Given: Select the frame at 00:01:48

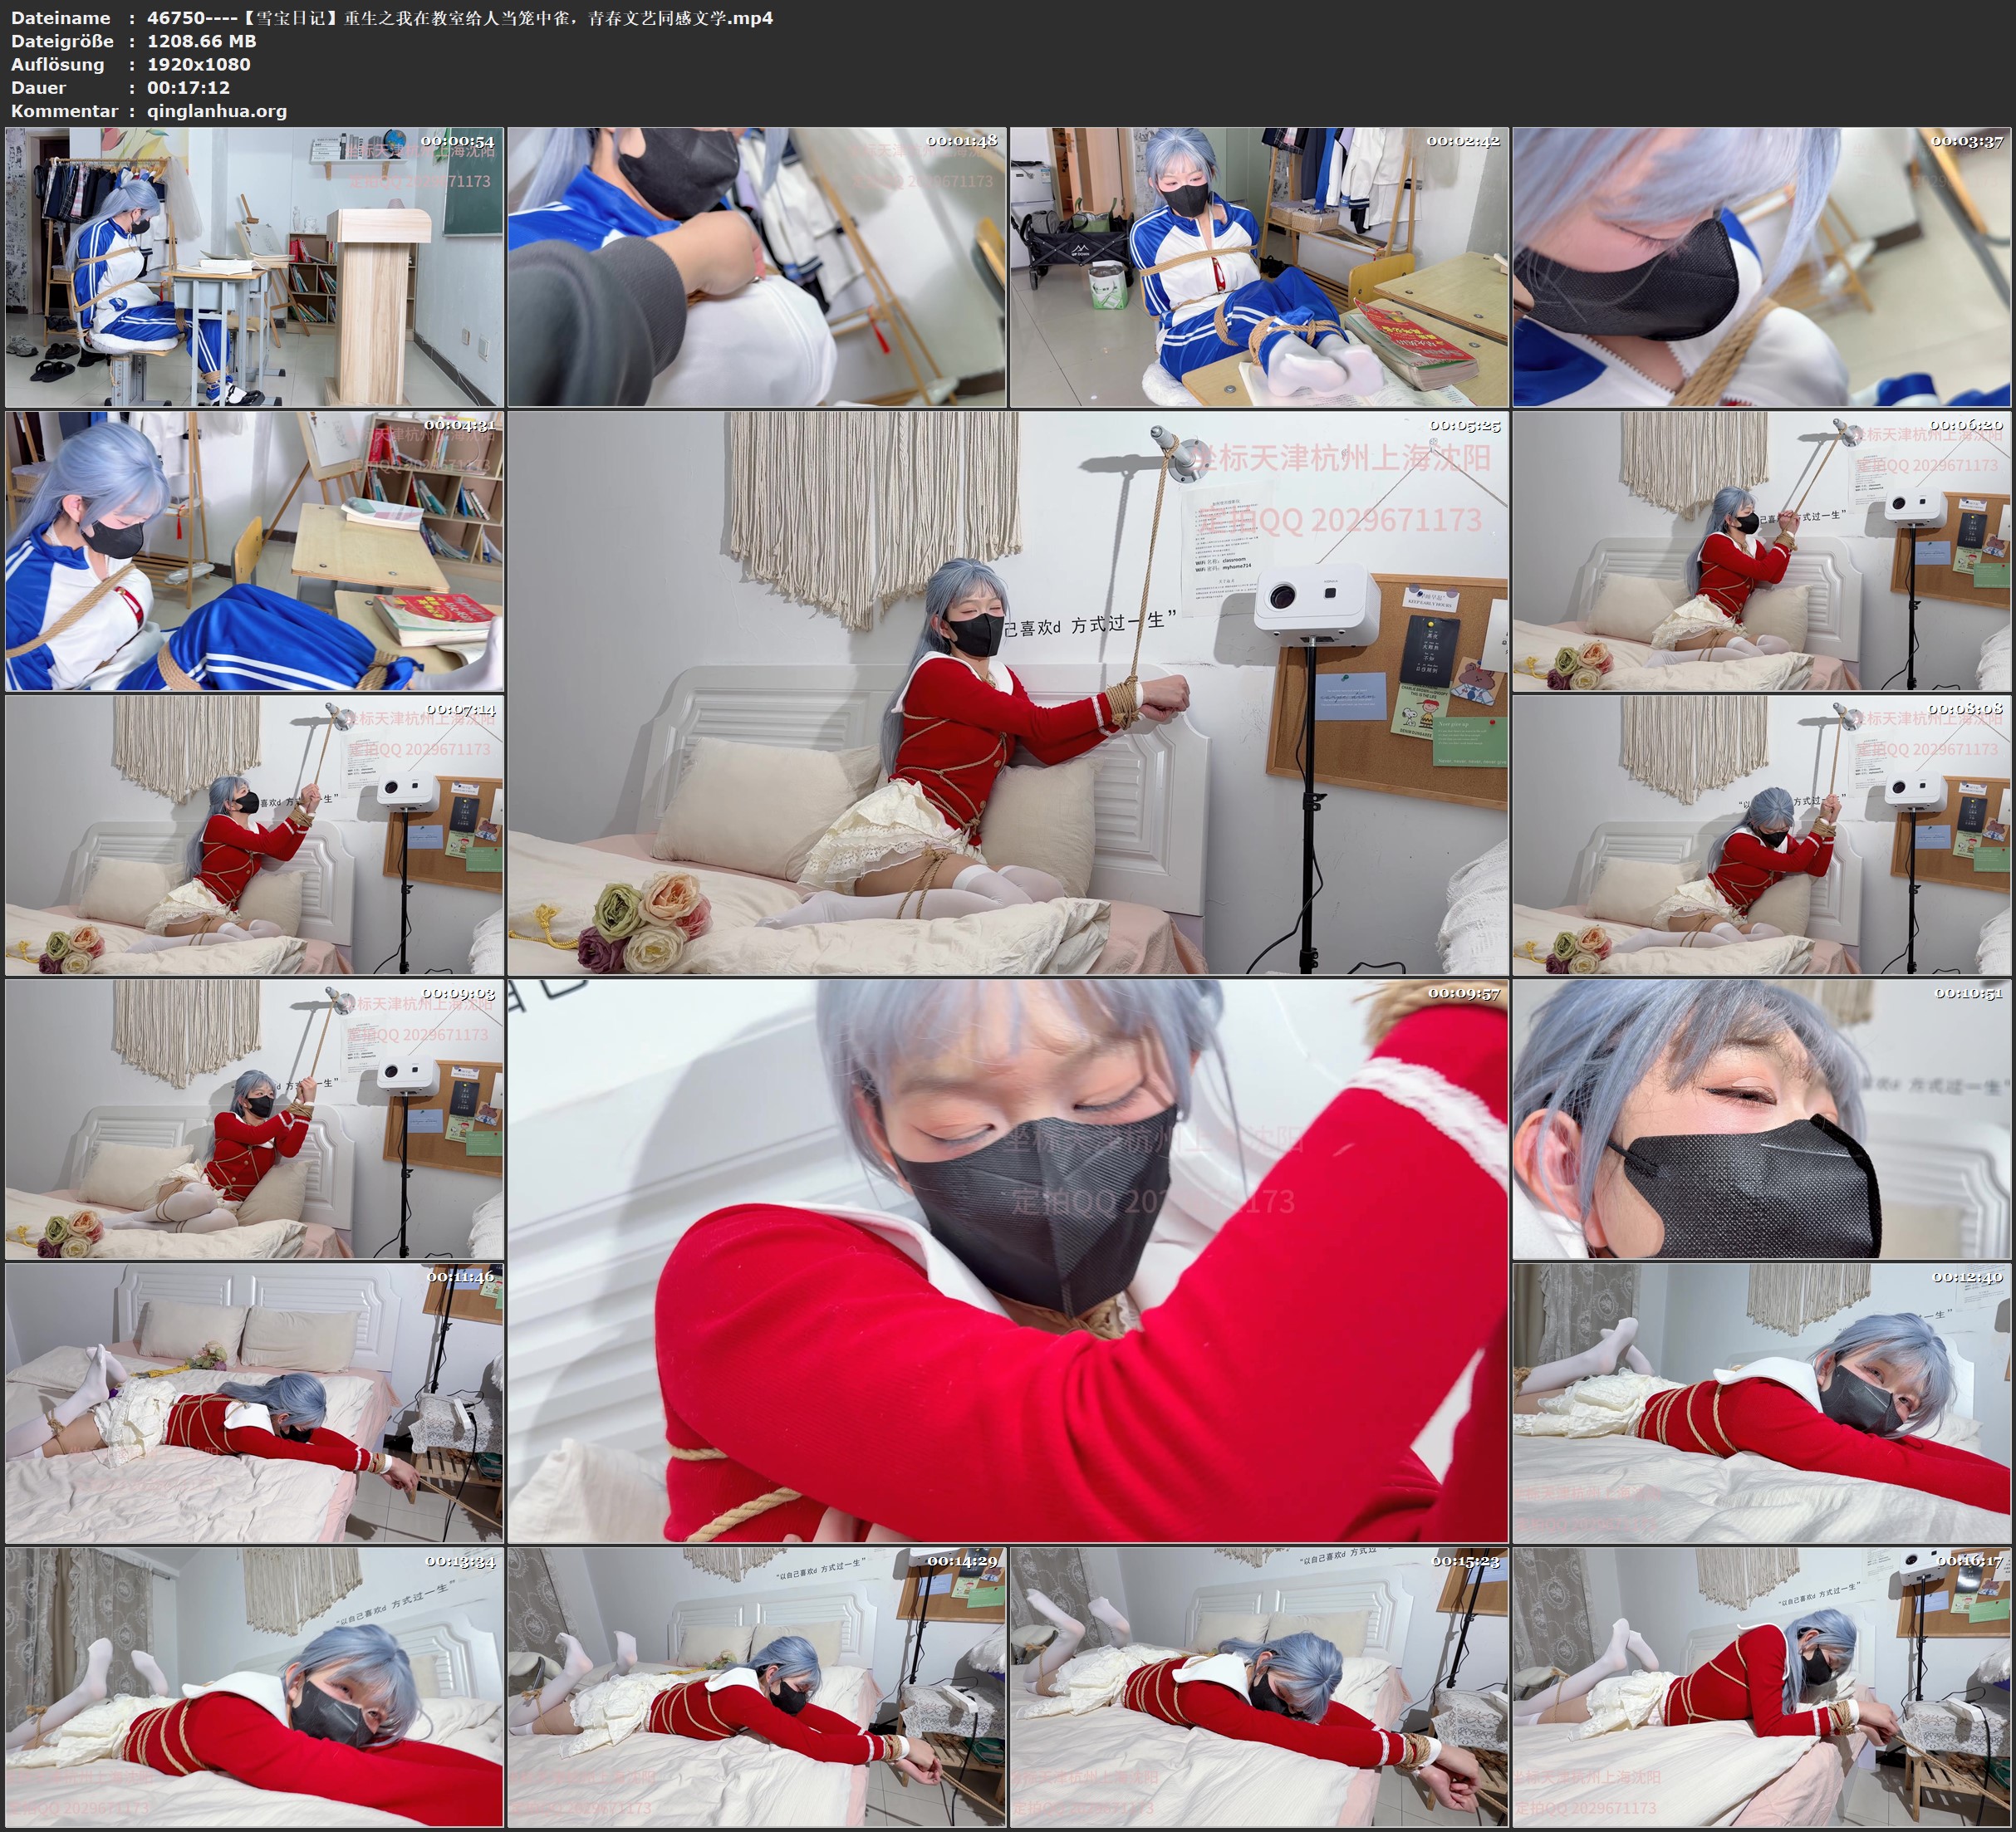Looking at the screenshot, I should [x=757, y=266].
